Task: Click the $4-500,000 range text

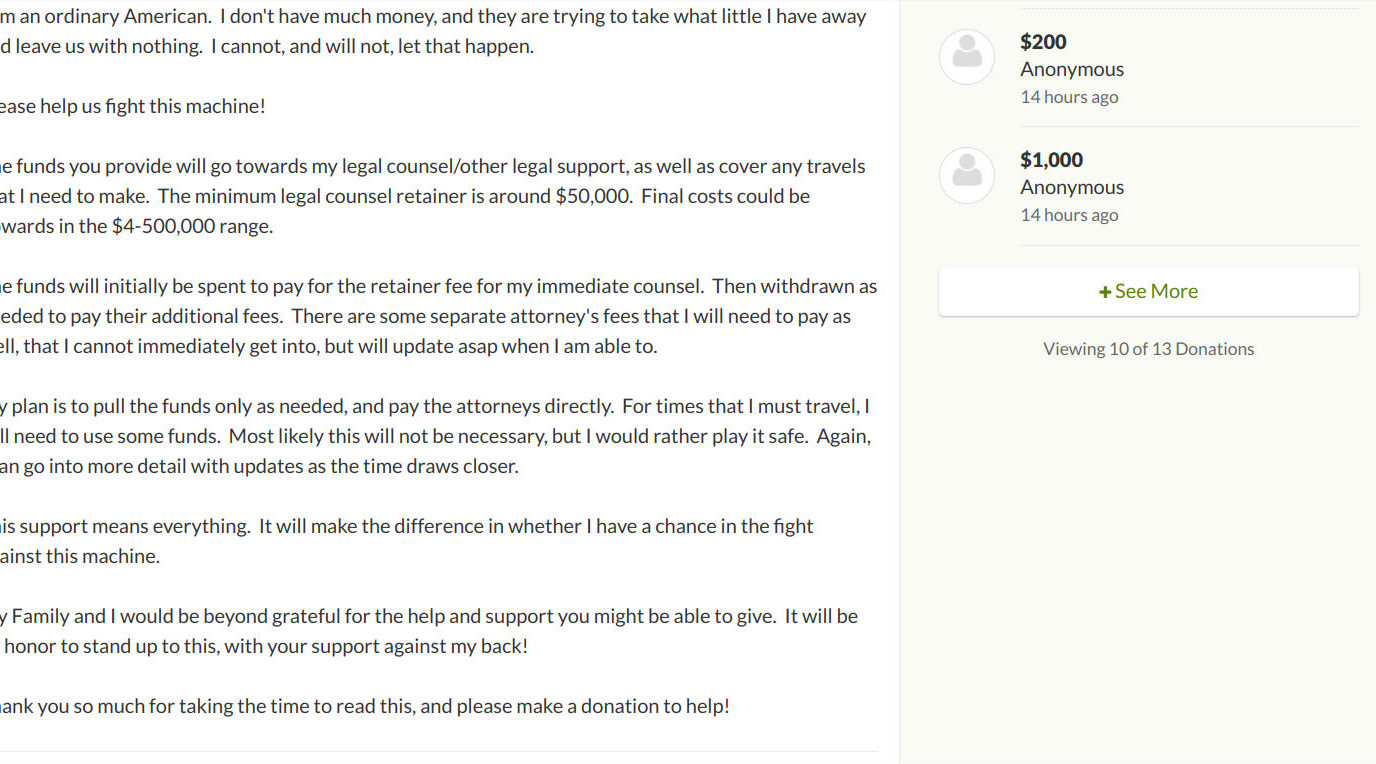Action: 191,226
